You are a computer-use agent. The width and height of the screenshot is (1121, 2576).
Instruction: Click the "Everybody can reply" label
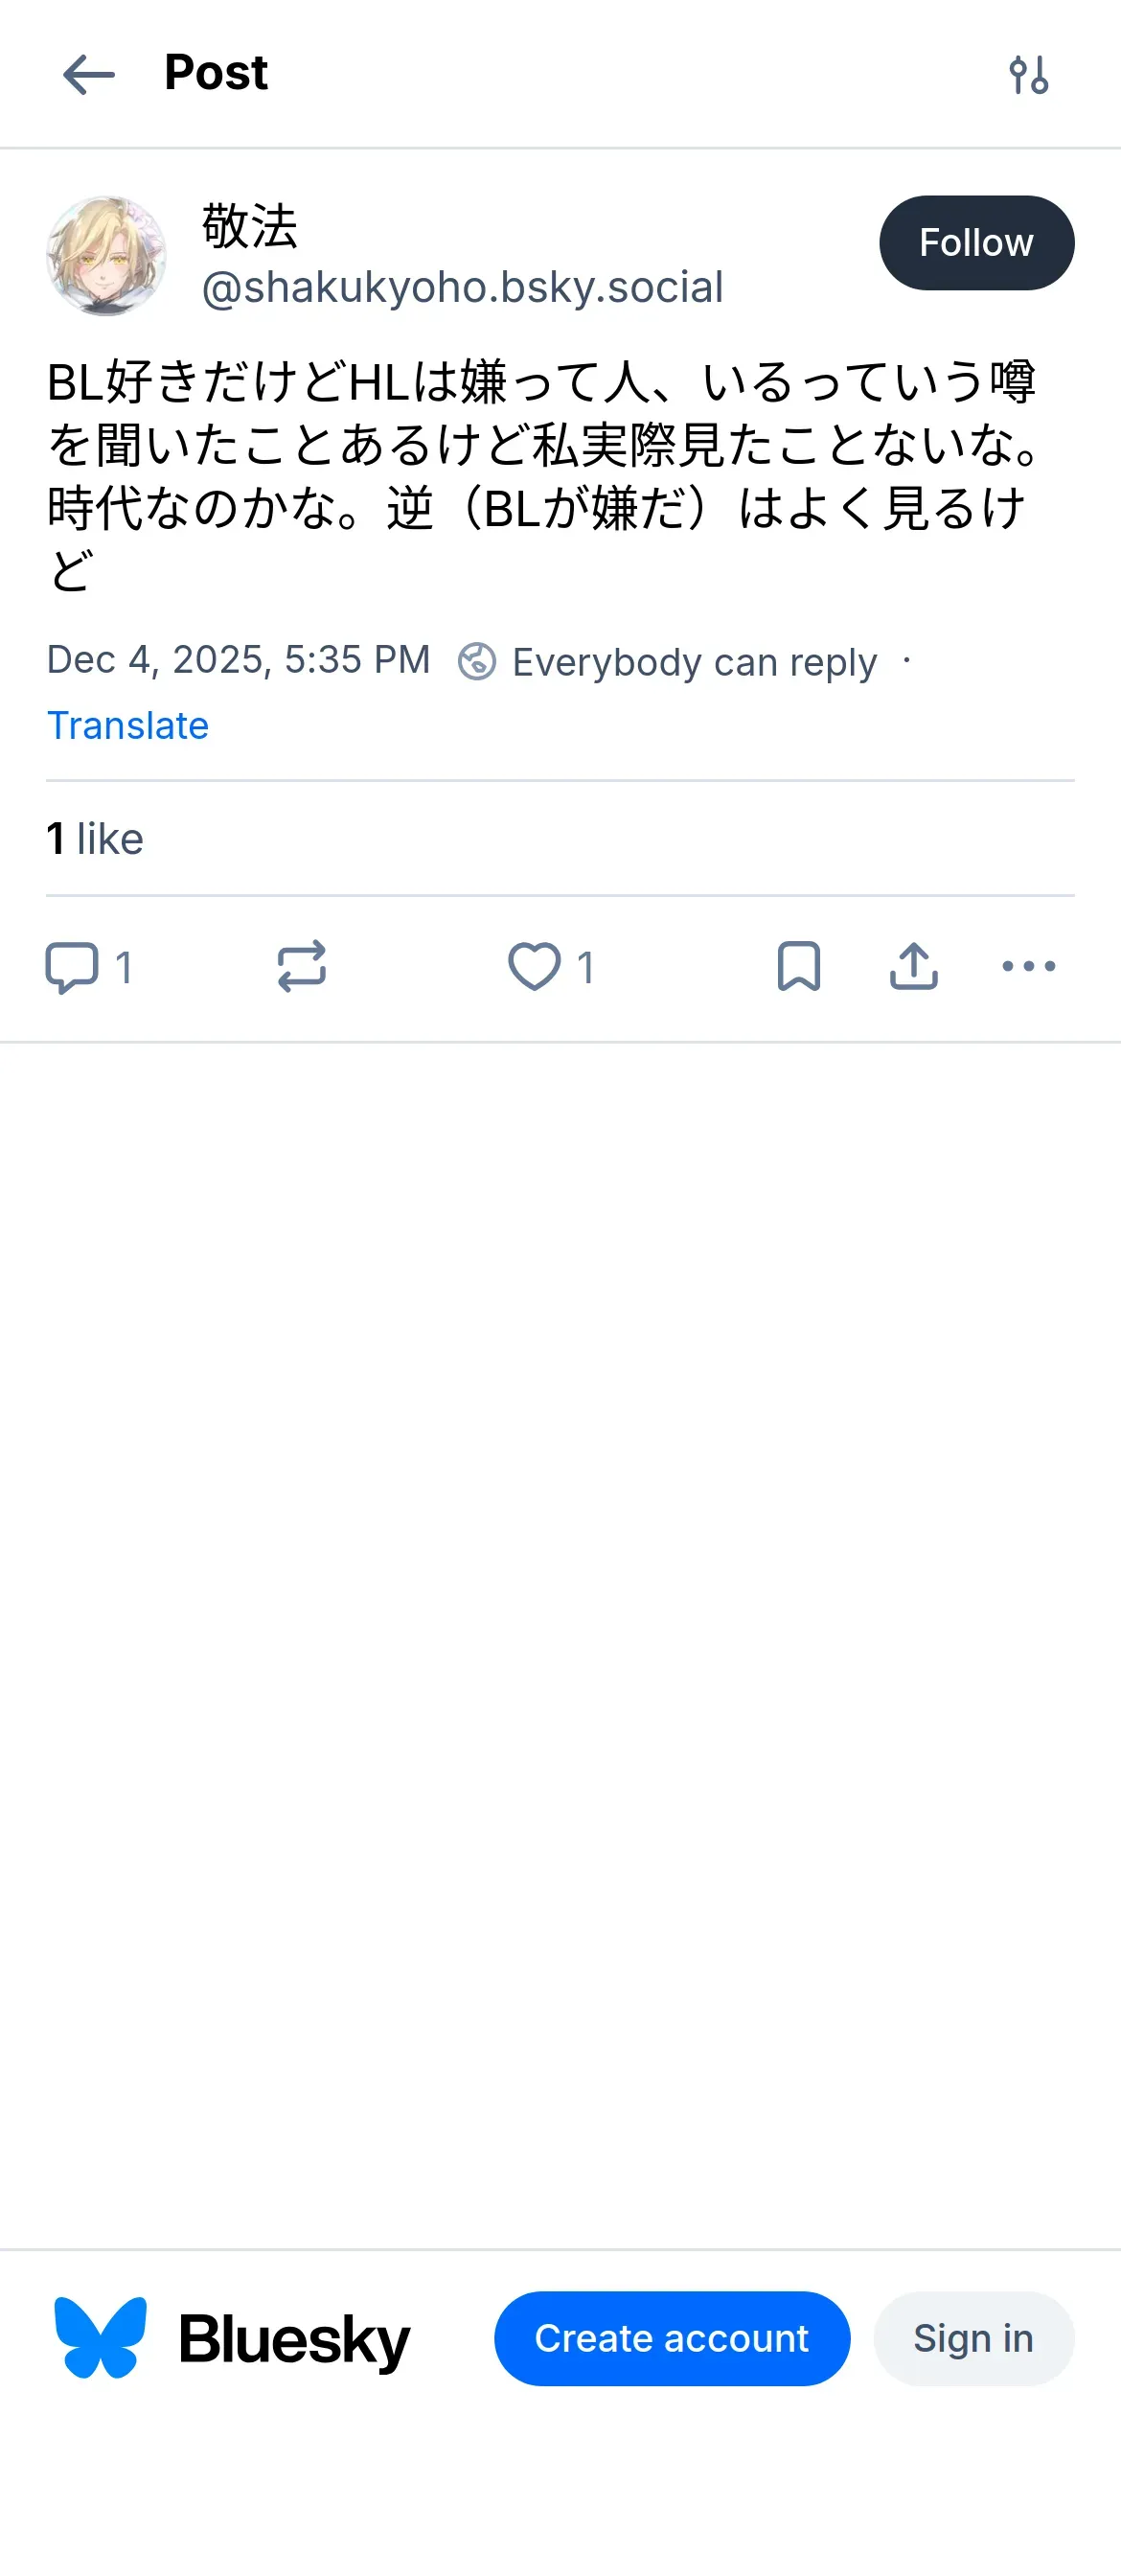[694, 662]
